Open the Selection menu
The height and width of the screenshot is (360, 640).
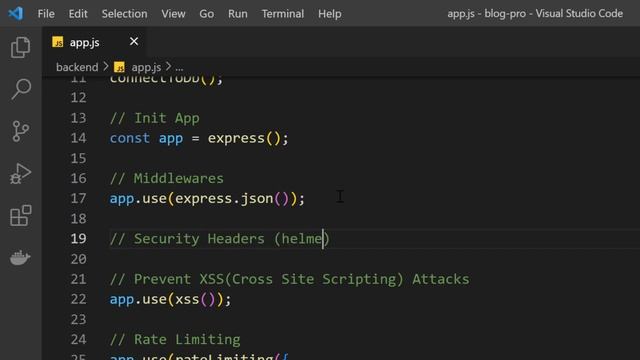[x=124, y=14]
